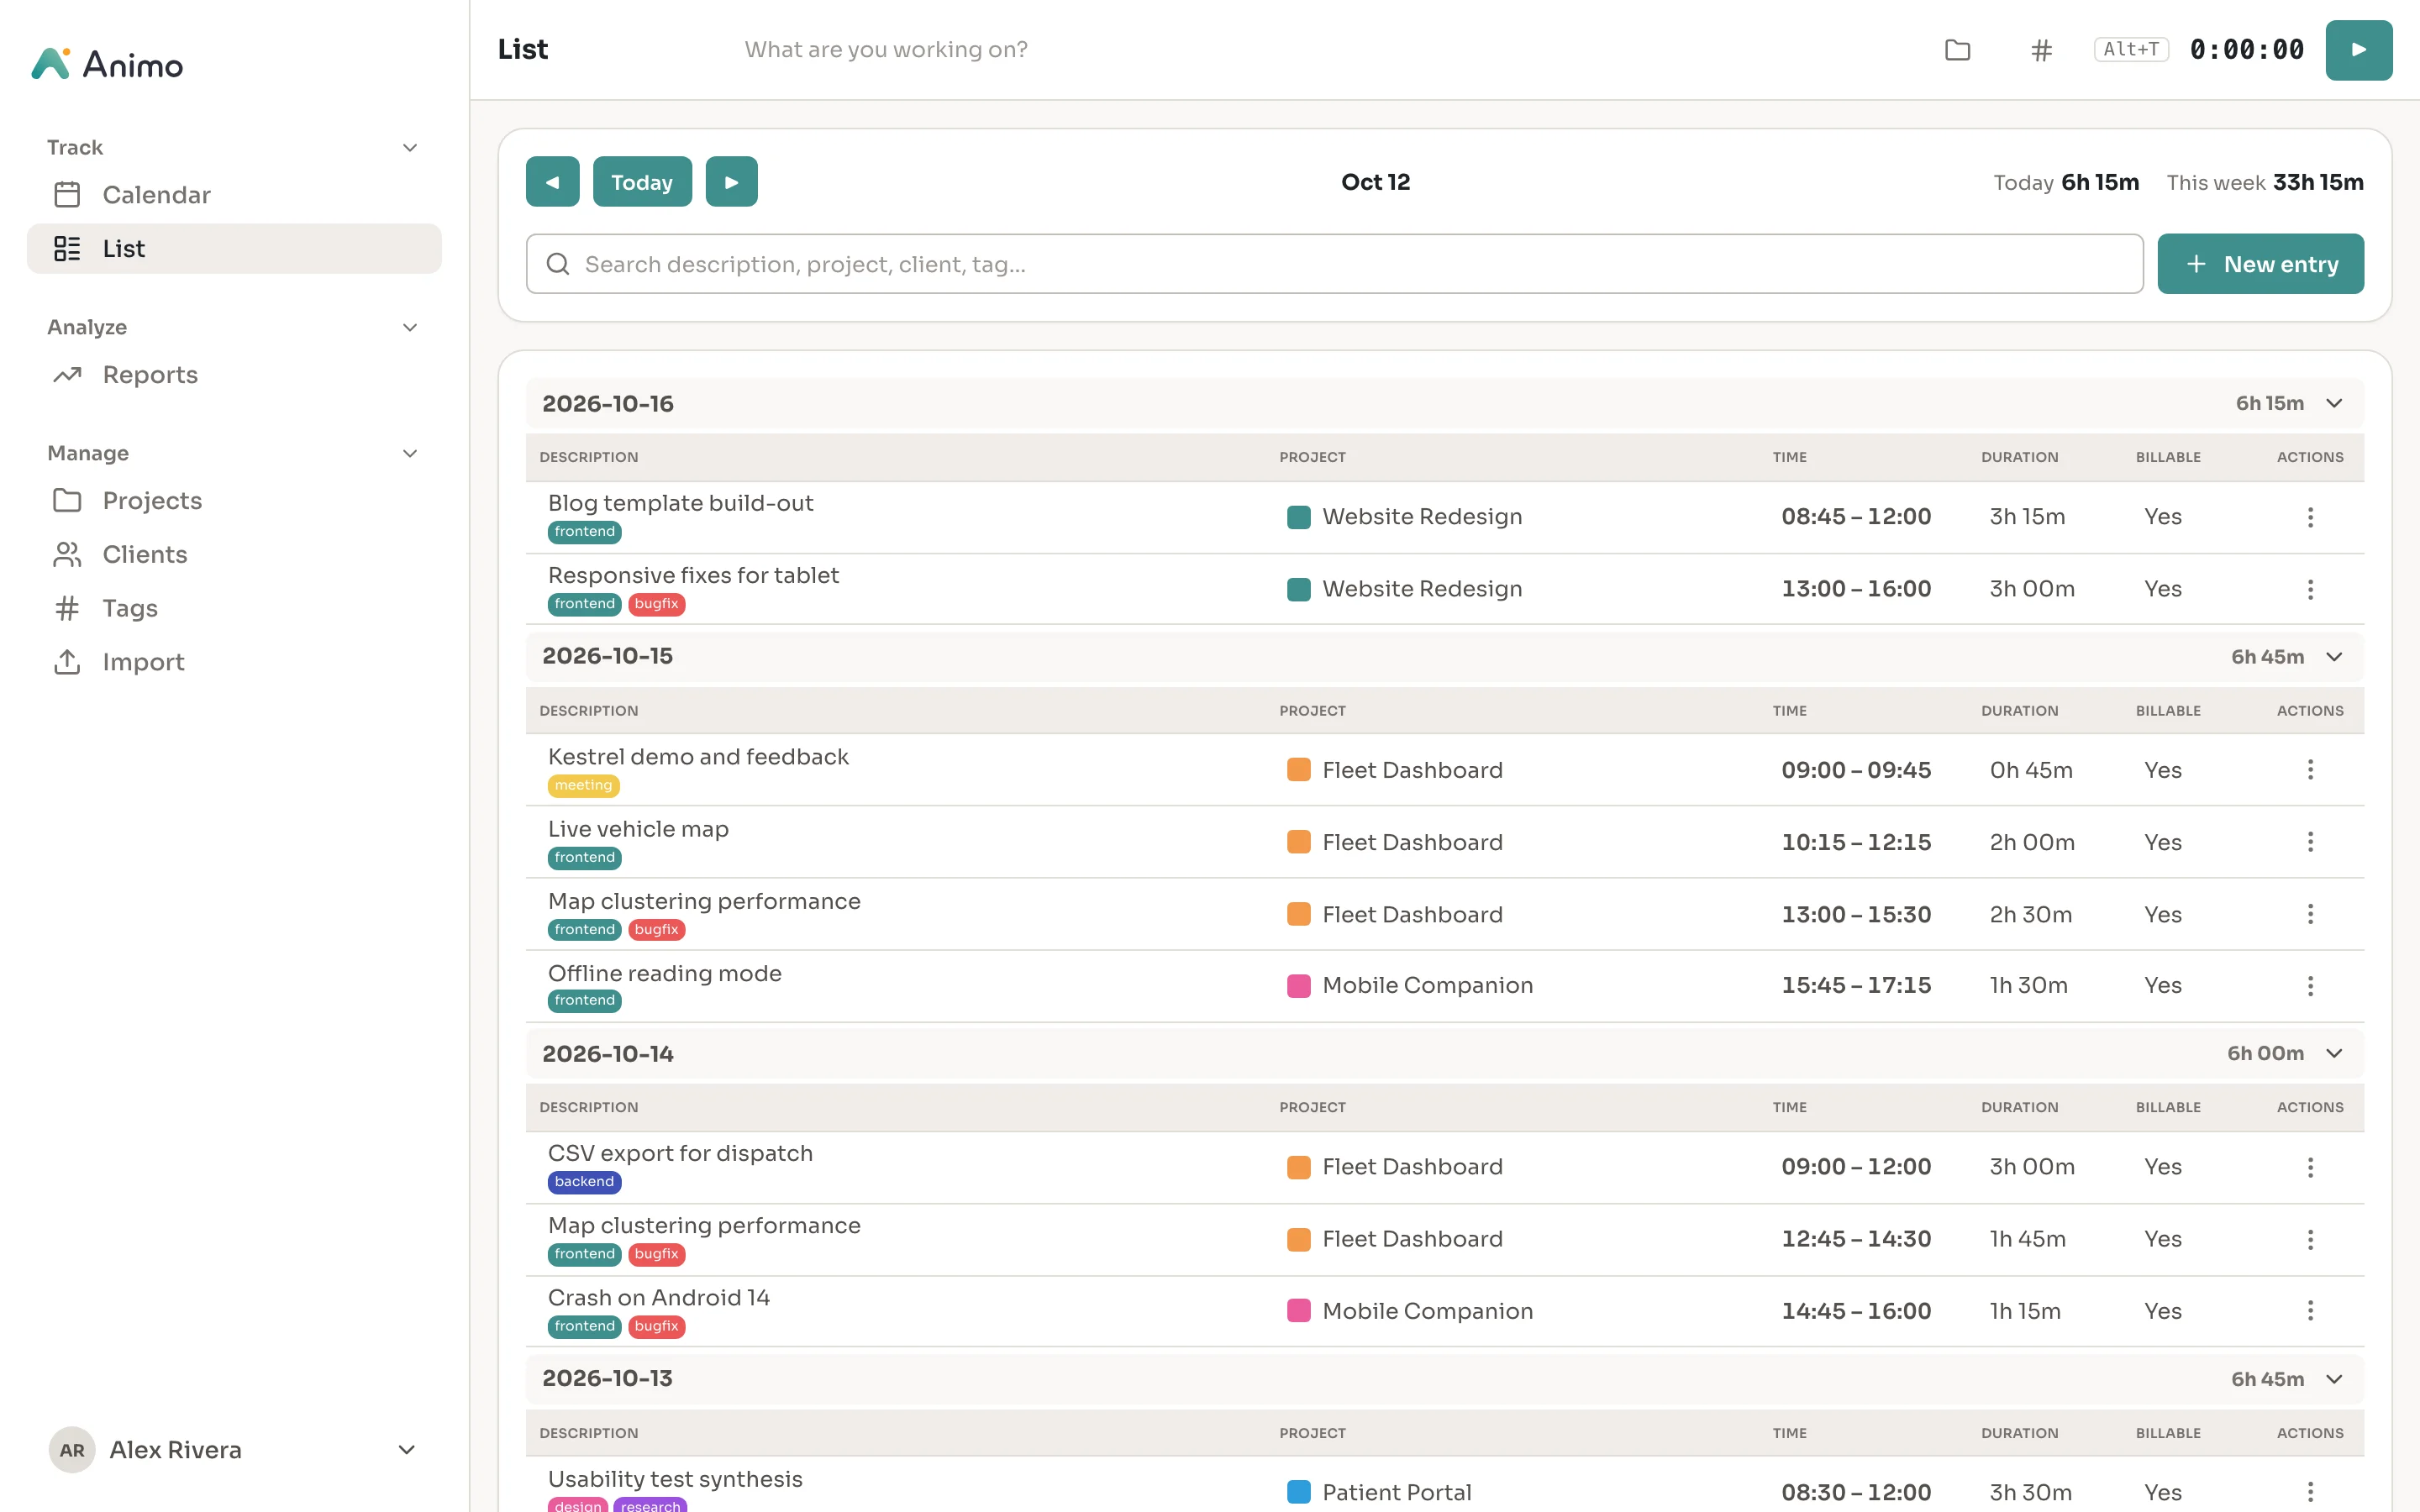2420x1512 pixels.
Task: Click the hashtag tag icon in top bar
Action: tap(2041, 49)
